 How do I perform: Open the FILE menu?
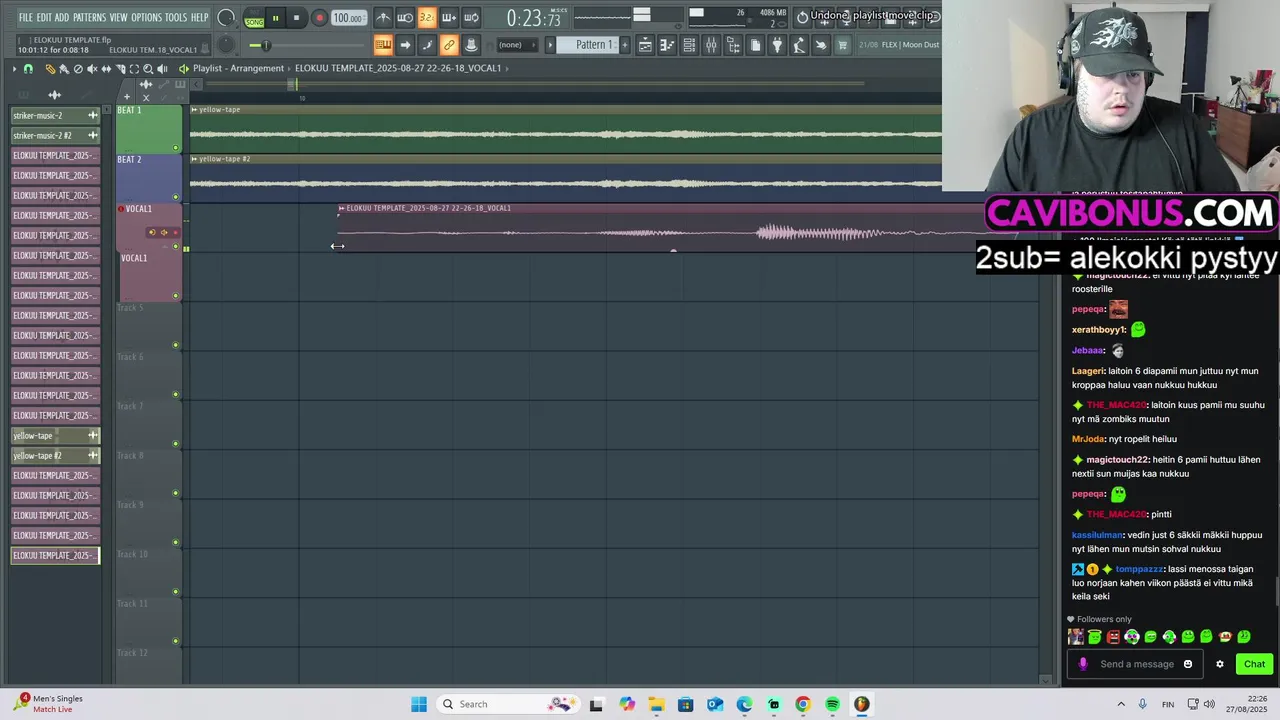click(26, 17)
